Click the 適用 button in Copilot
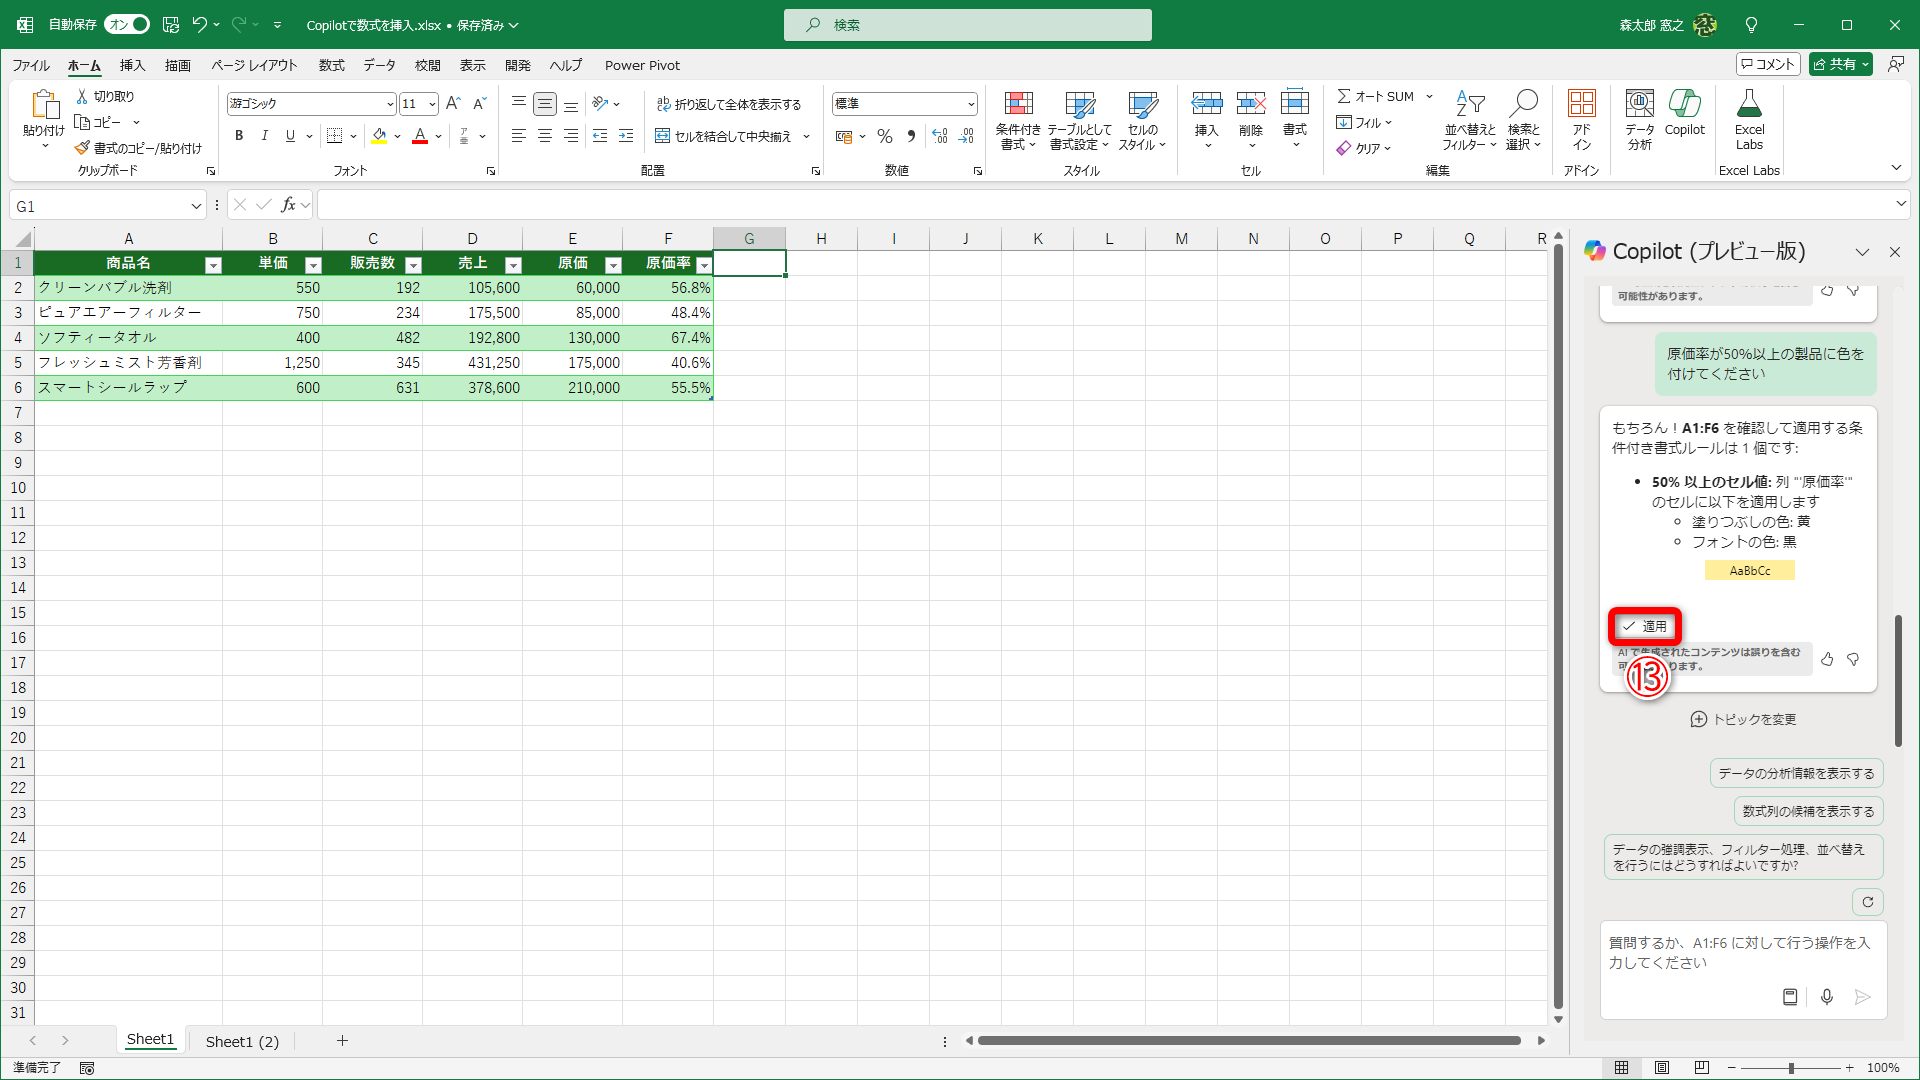The height and width of the screenshot is (1080, 1920). click(1645, 626)
